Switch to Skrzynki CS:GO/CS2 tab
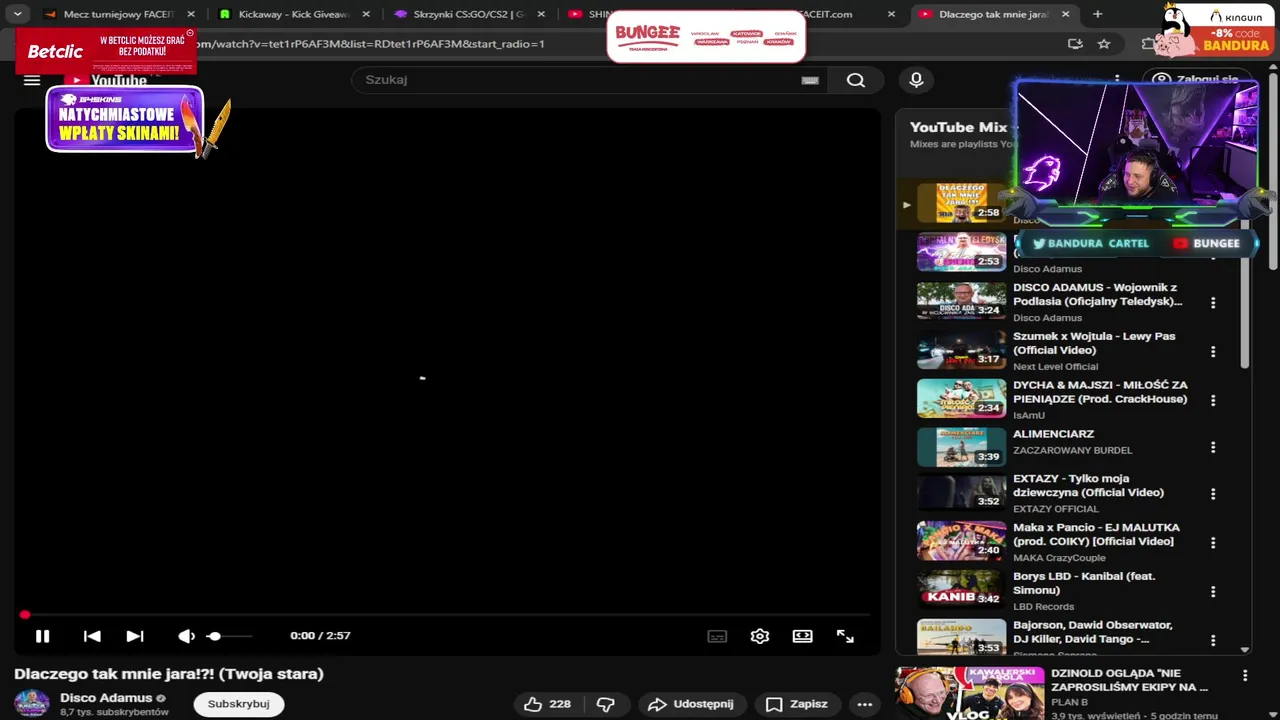 tap(469, 15)
